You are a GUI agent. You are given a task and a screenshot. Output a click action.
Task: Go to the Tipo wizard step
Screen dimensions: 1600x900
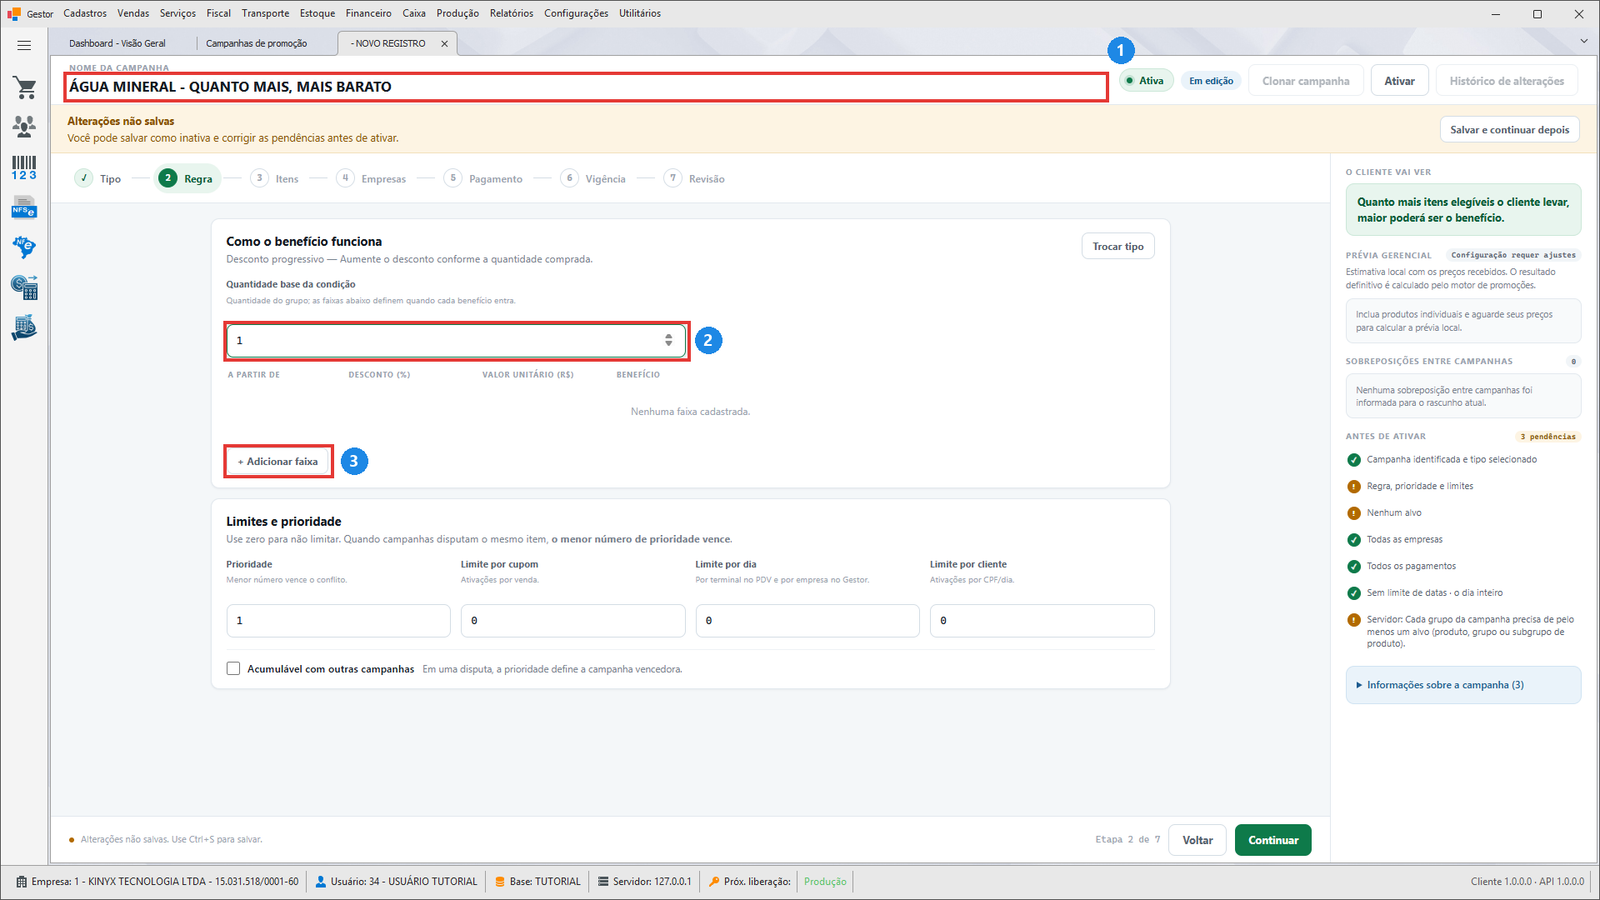(98, 179)
